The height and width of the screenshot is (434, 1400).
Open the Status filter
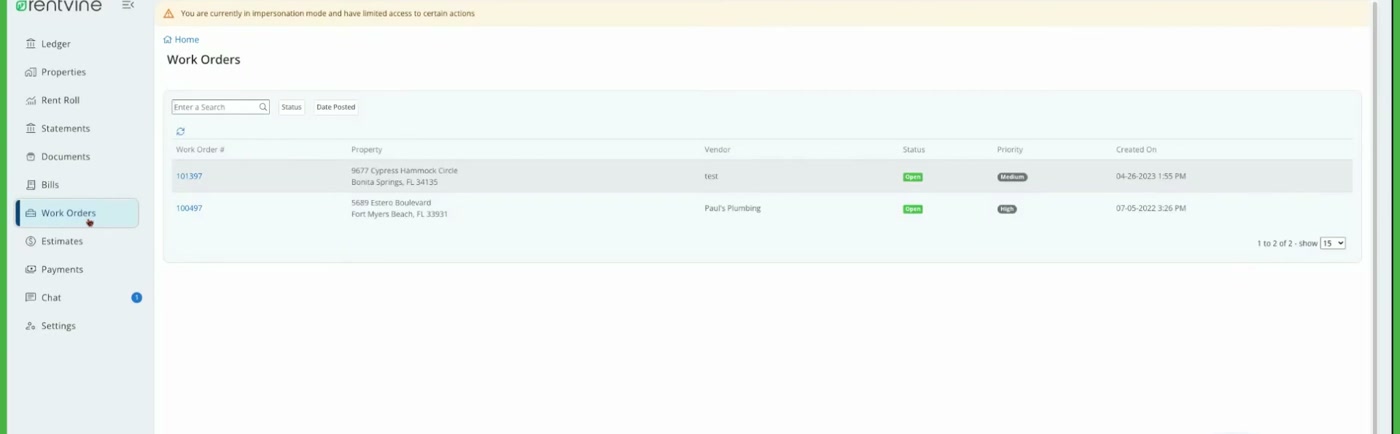click(x=291, y=107)
